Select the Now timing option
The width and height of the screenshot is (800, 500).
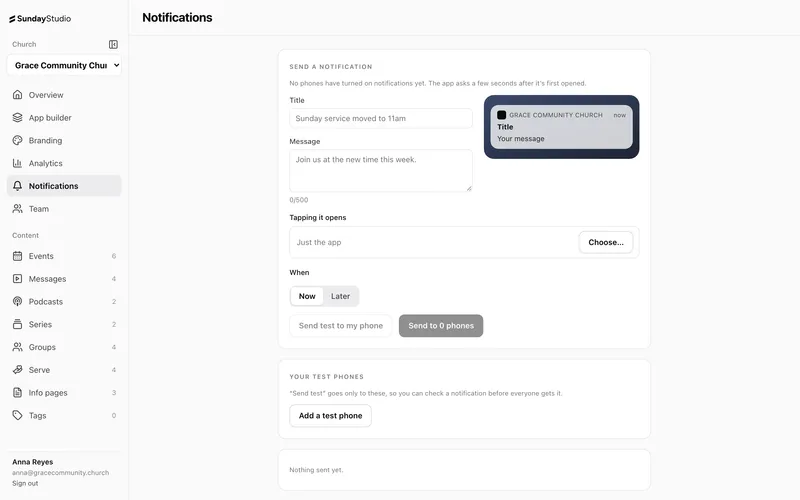click(x=307, y=296)
